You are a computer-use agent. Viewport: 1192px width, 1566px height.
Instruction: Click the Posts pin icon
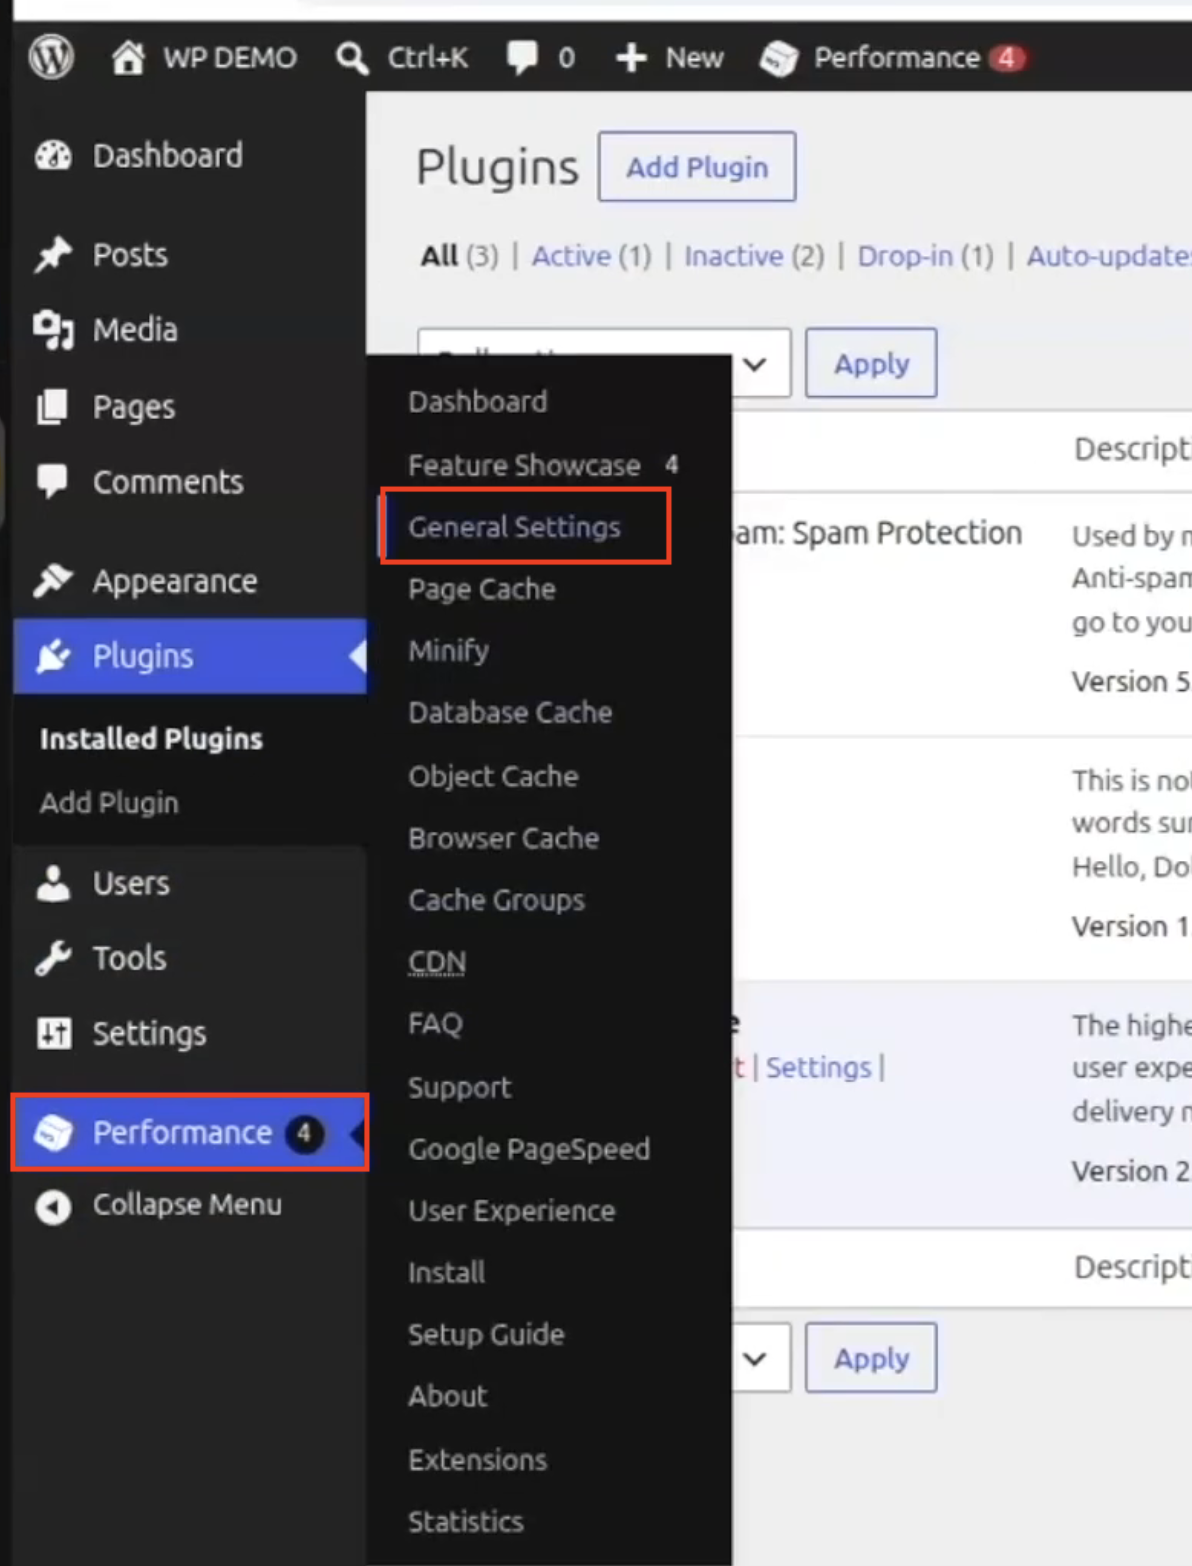pyautogui.click(x=53, y=255)
